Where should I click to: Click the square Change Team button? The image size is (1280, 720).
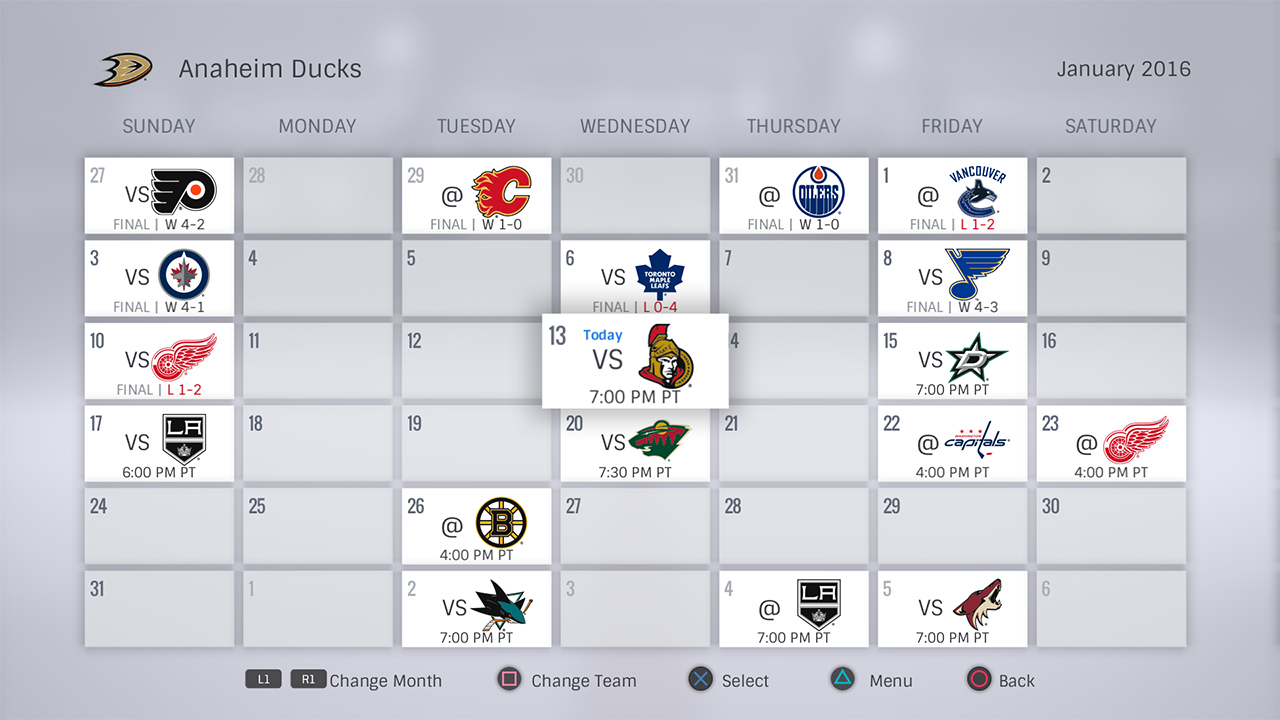pos(509,680)
